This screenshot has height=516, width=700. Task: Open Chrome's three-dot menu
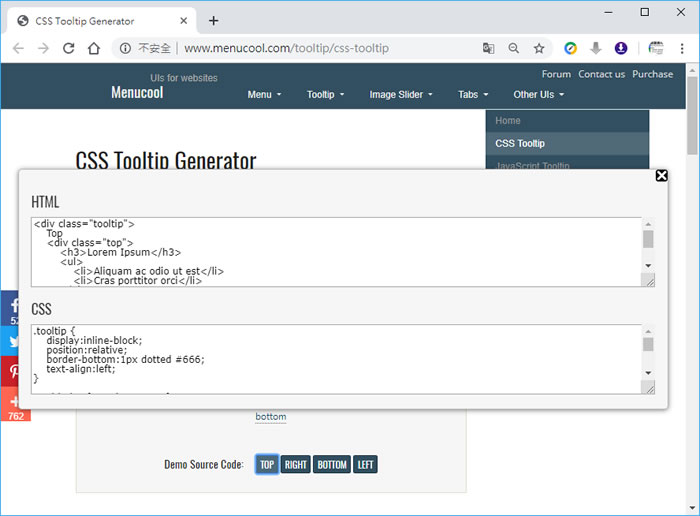coord(682,48)
